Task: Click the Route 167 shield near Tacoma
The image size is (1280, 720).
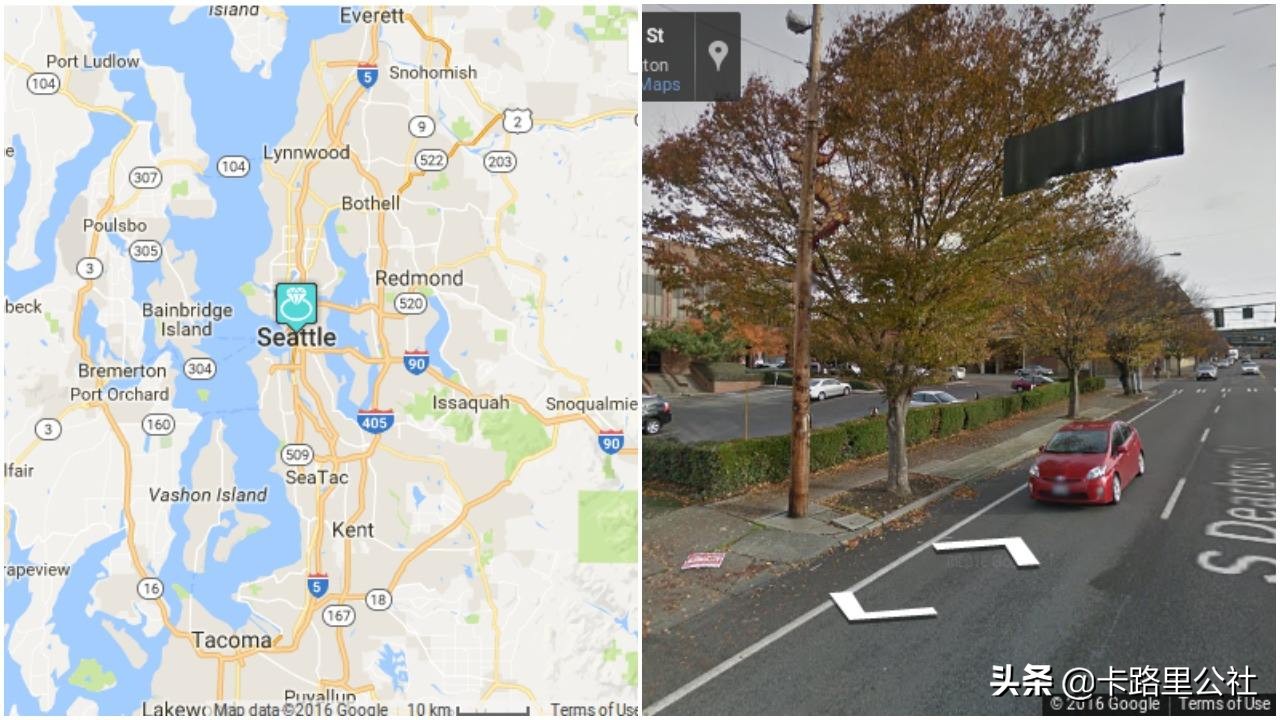Action: coord(338,615)
